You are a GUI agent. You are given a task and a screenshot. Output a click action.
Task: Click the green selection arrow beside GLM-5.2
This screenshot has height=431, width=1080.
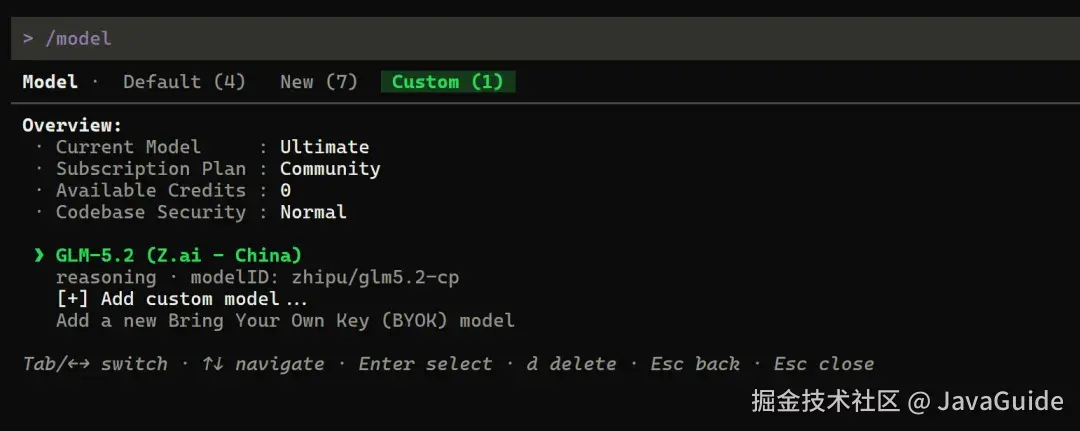point(39,255)
